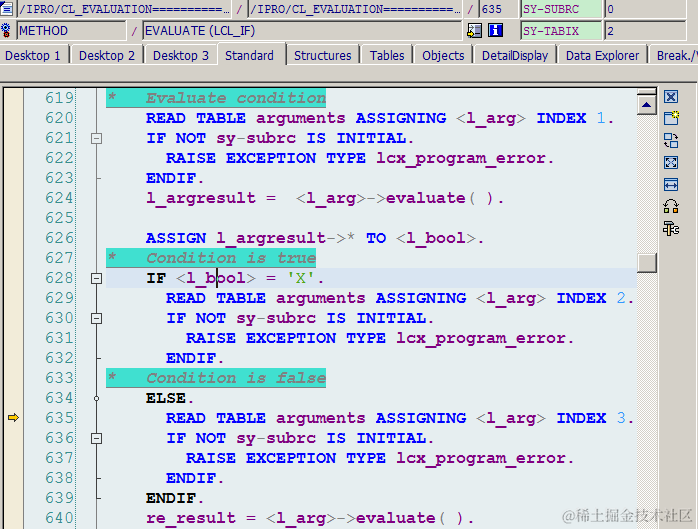
Task: Open the services of the tool icon
Action: coord(671,207)
